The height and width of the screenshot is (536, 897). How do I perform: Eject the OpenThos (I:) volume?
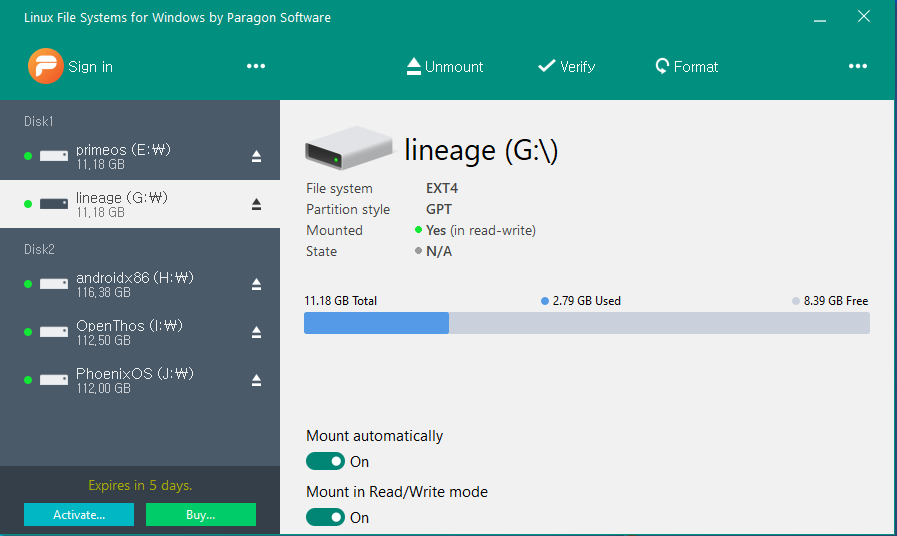[256, 332]
